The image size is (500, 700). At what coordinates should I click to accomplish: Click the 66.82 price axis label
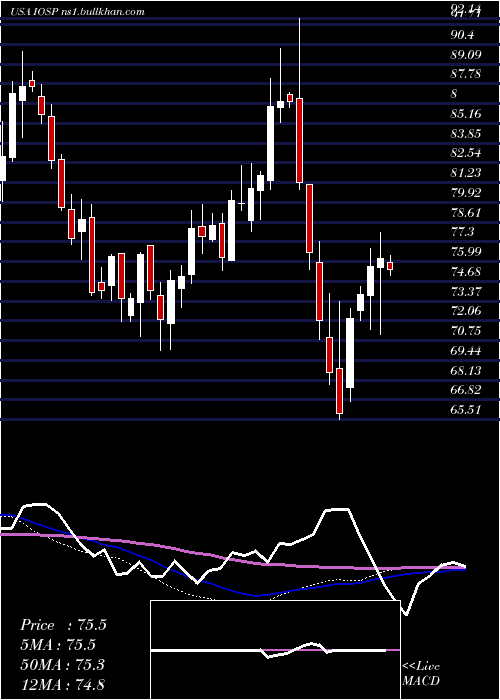pos(466,390)
